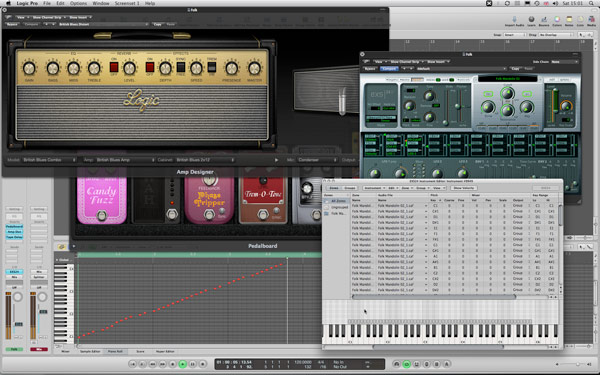Screen dimensions: 600x375
Task: Open the Screenset 1 menu
Action: (x=127, y=3)
